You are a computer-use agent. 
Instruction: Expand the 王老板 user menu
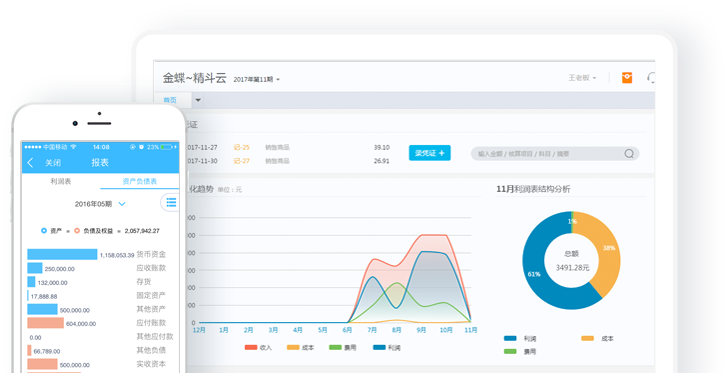click(x=582, y=78)
